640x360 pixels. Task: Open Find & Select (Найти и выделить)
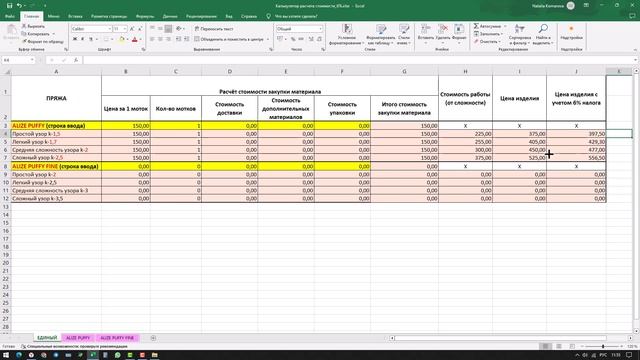(543, 34)
